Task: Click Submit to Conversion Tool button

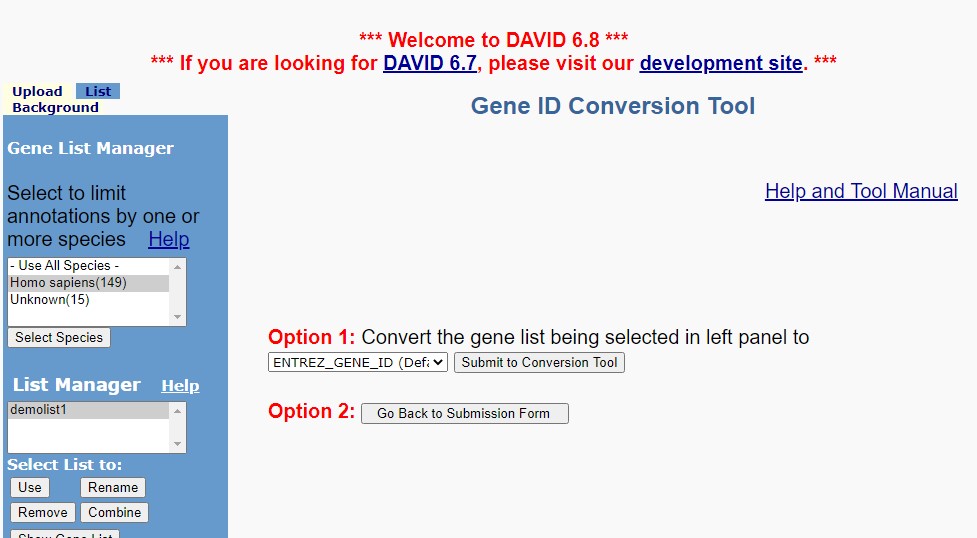Action: point(539,363)
